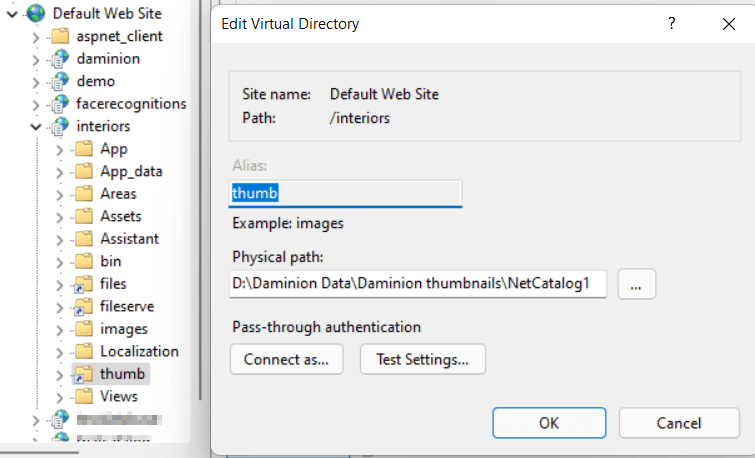Expand the App_data folder node
This screenshot has width=755, height=458.
pyautogui.click(x=60, y=172)
